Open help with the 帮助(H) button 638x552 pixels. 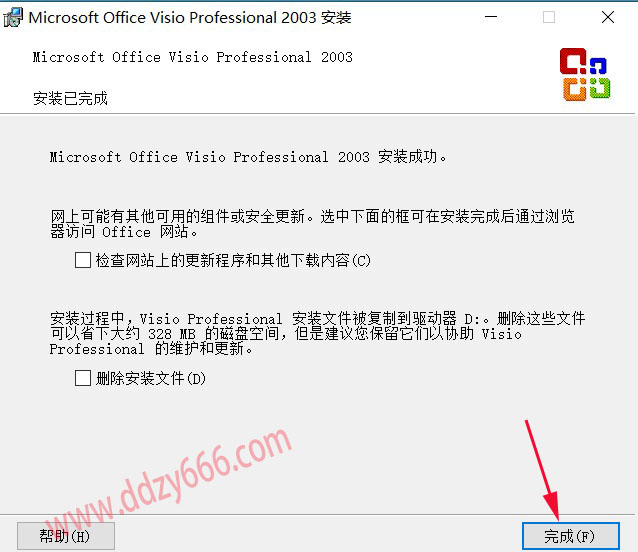click(x=66, y=536)
